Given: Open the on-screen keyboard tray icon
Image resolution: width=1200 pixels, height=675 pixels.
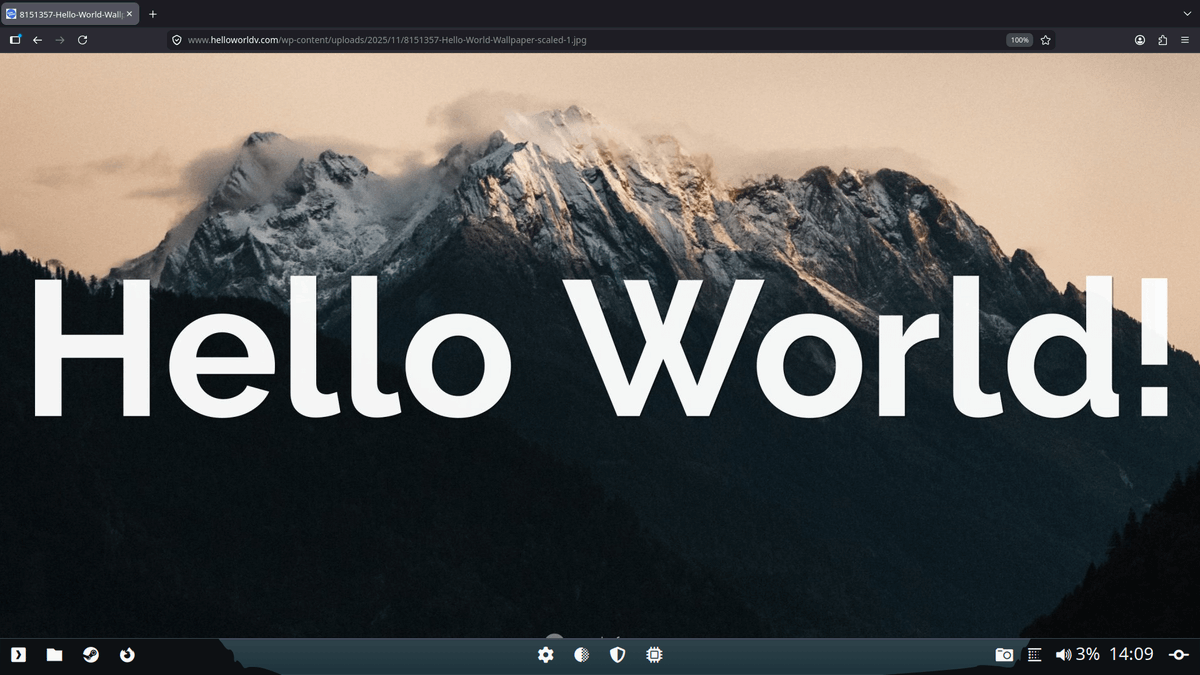Looking at the screenshot, I should pyautogui.click(x=1033, y=654).
